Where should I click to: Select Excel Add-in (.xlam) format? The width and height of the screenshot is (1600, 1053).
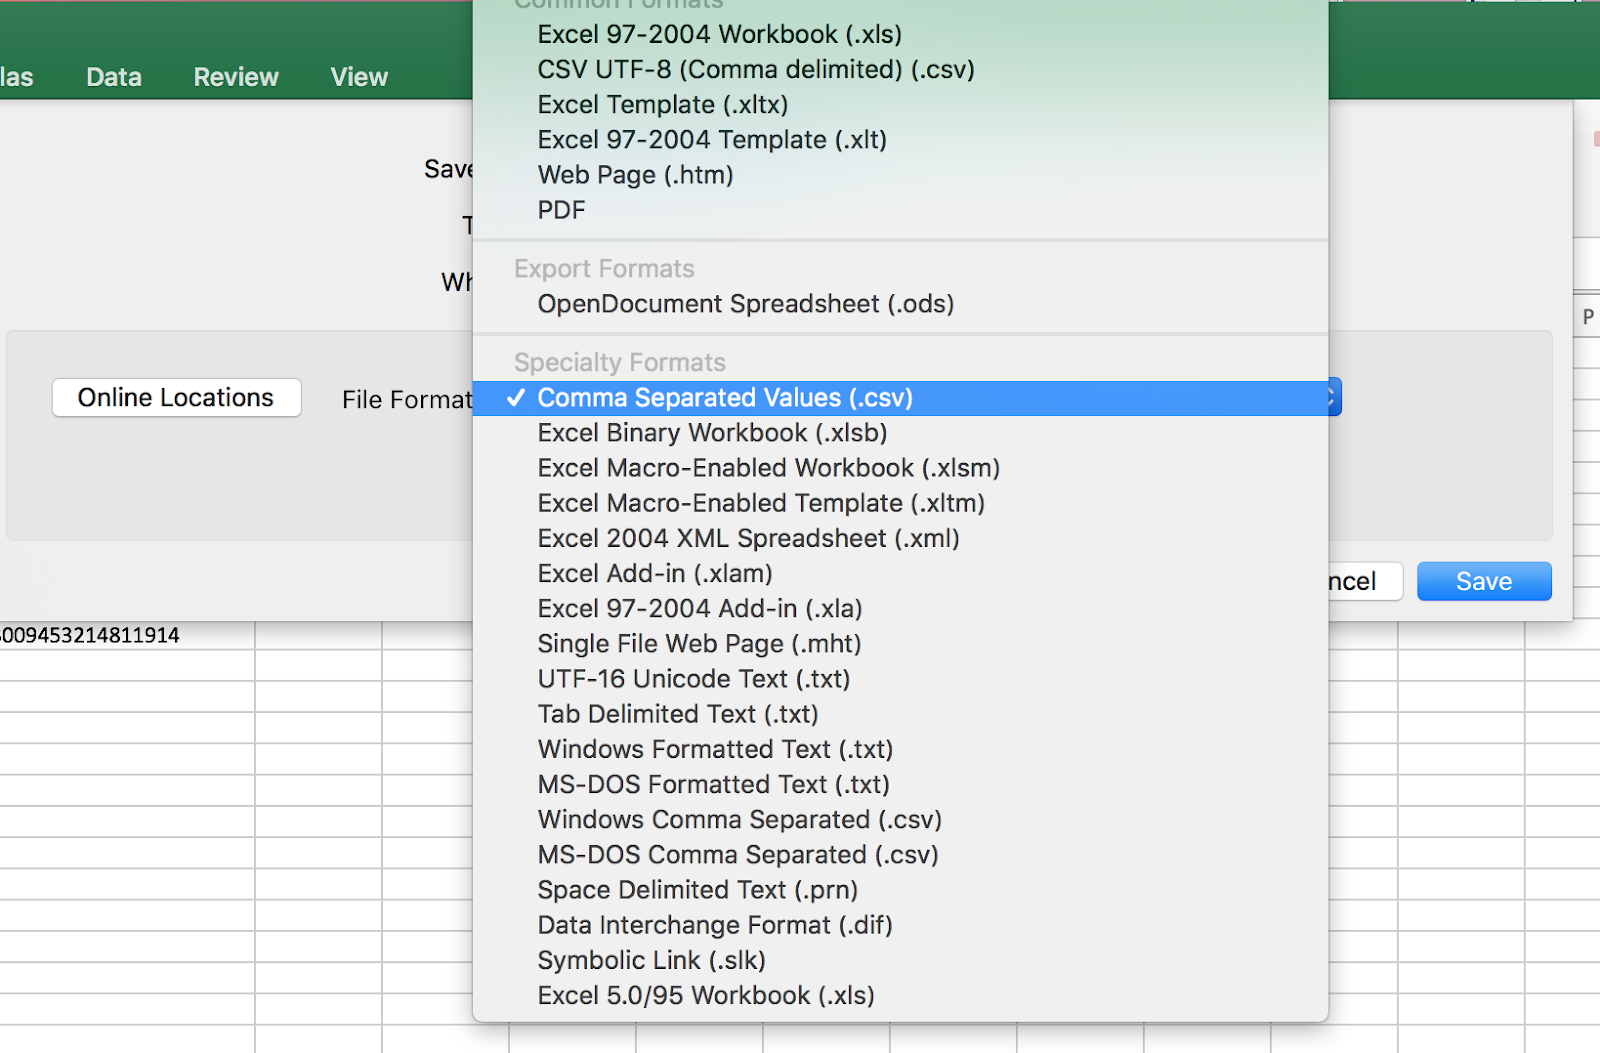pyautogui.click(x=900, y=573)
